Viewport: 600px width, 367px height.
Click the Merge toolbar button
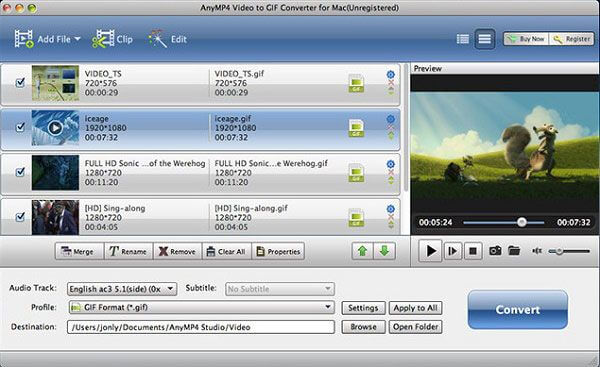point(79,251)
